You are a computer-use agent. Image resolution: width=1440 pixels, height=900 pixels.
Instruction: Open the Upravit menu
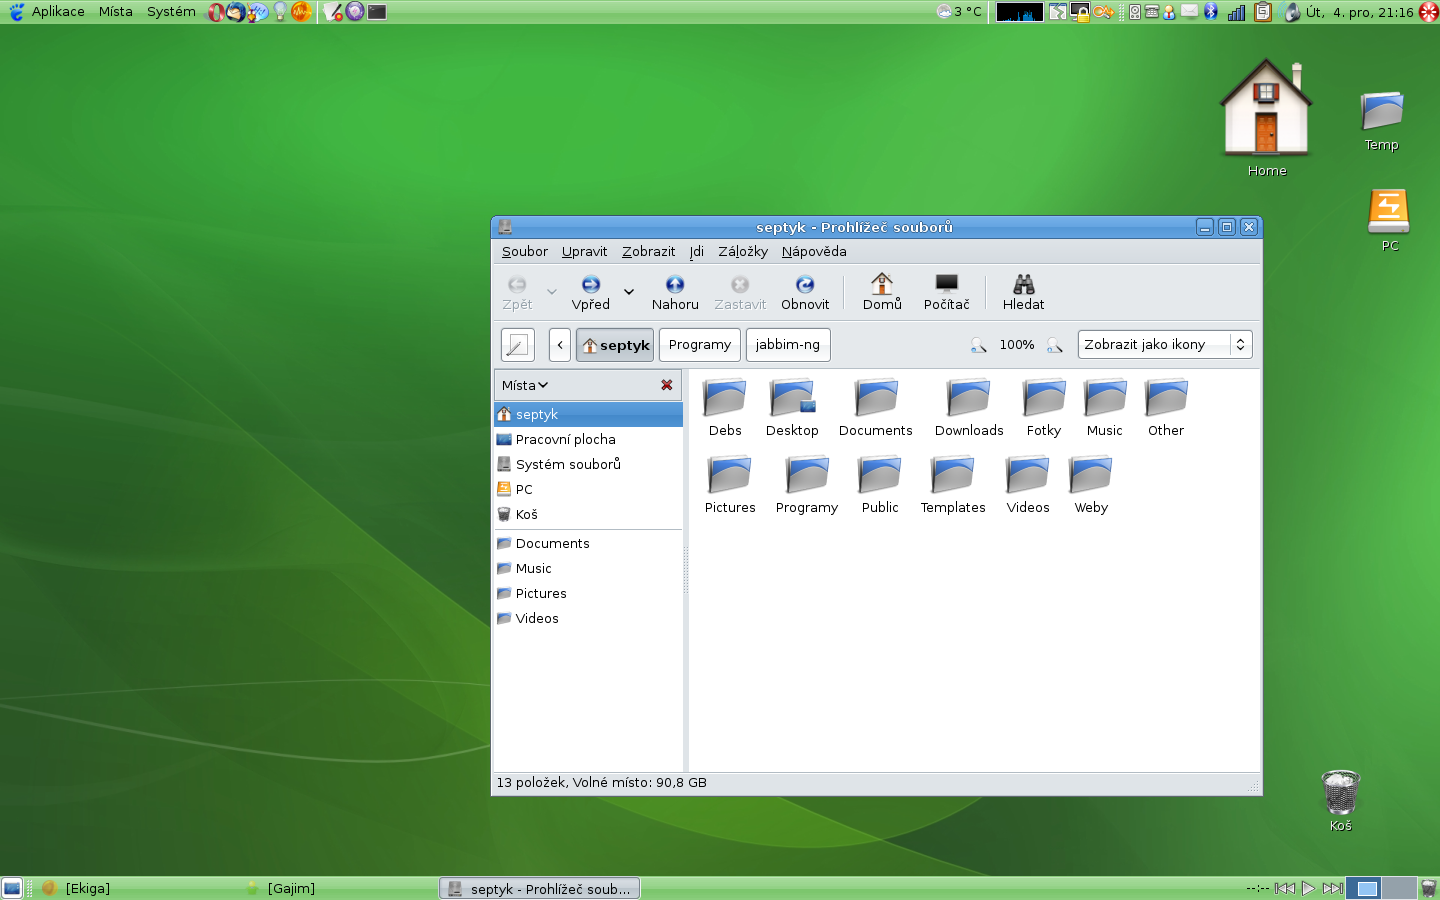tap(584, 252)
